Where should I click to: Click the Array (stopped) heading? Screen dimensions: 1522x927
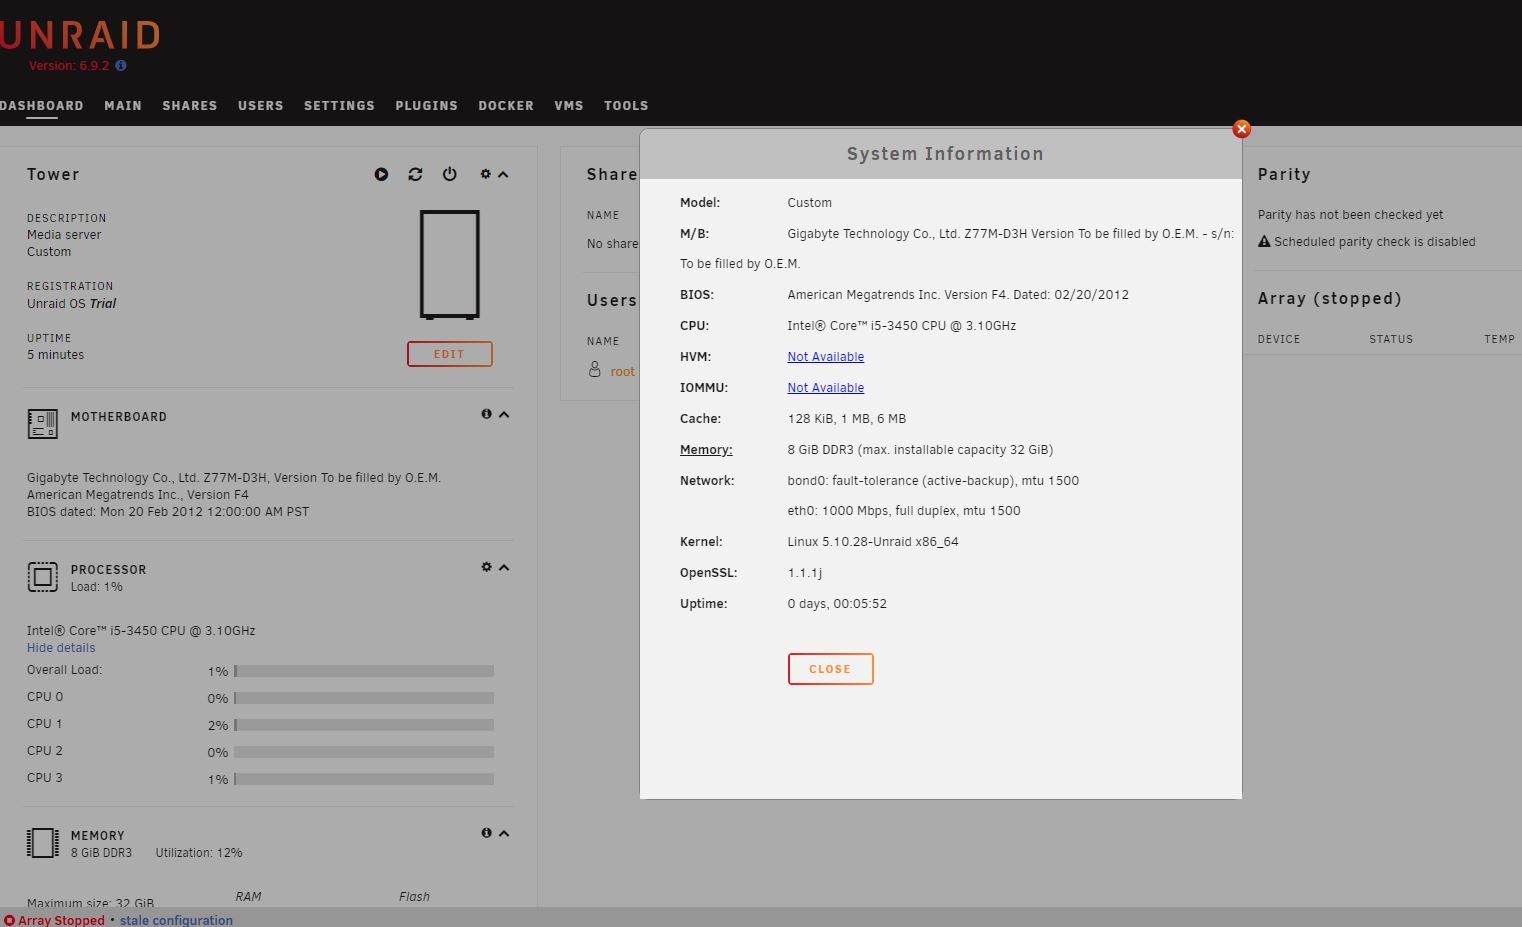[x=1329, y=298]
